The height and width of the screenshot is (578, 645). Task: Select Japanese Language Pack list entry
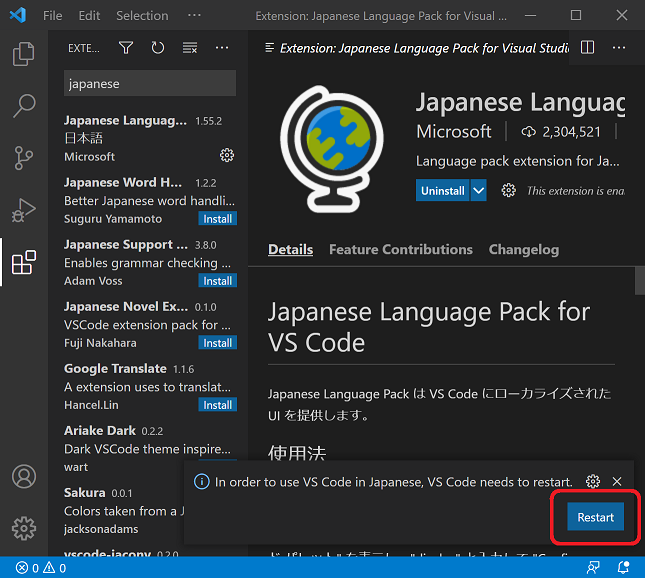[149, 139]
